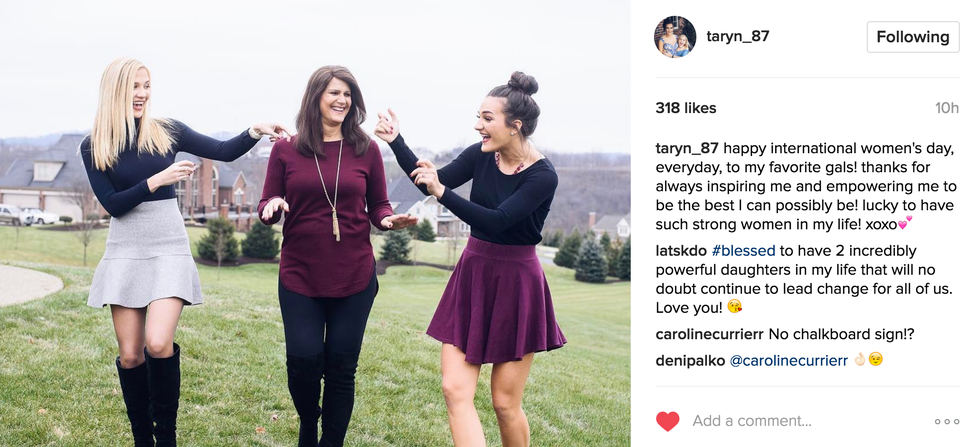This screenshot has width=980, height=447.
Task: View the 318 likes list
Action: pos(686,108)
